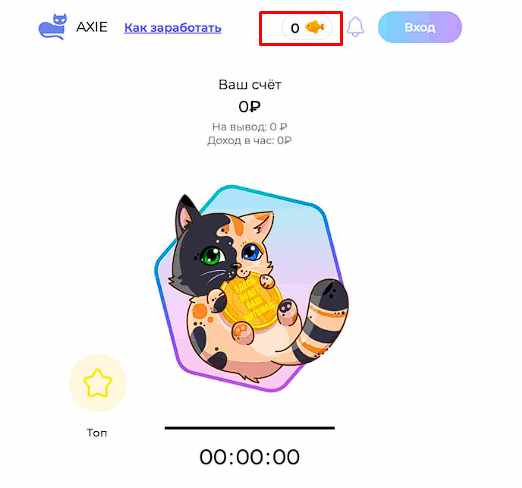Open the Top rating star icon
Viewport: 522px width, 488px height.
tap(98, 383)
